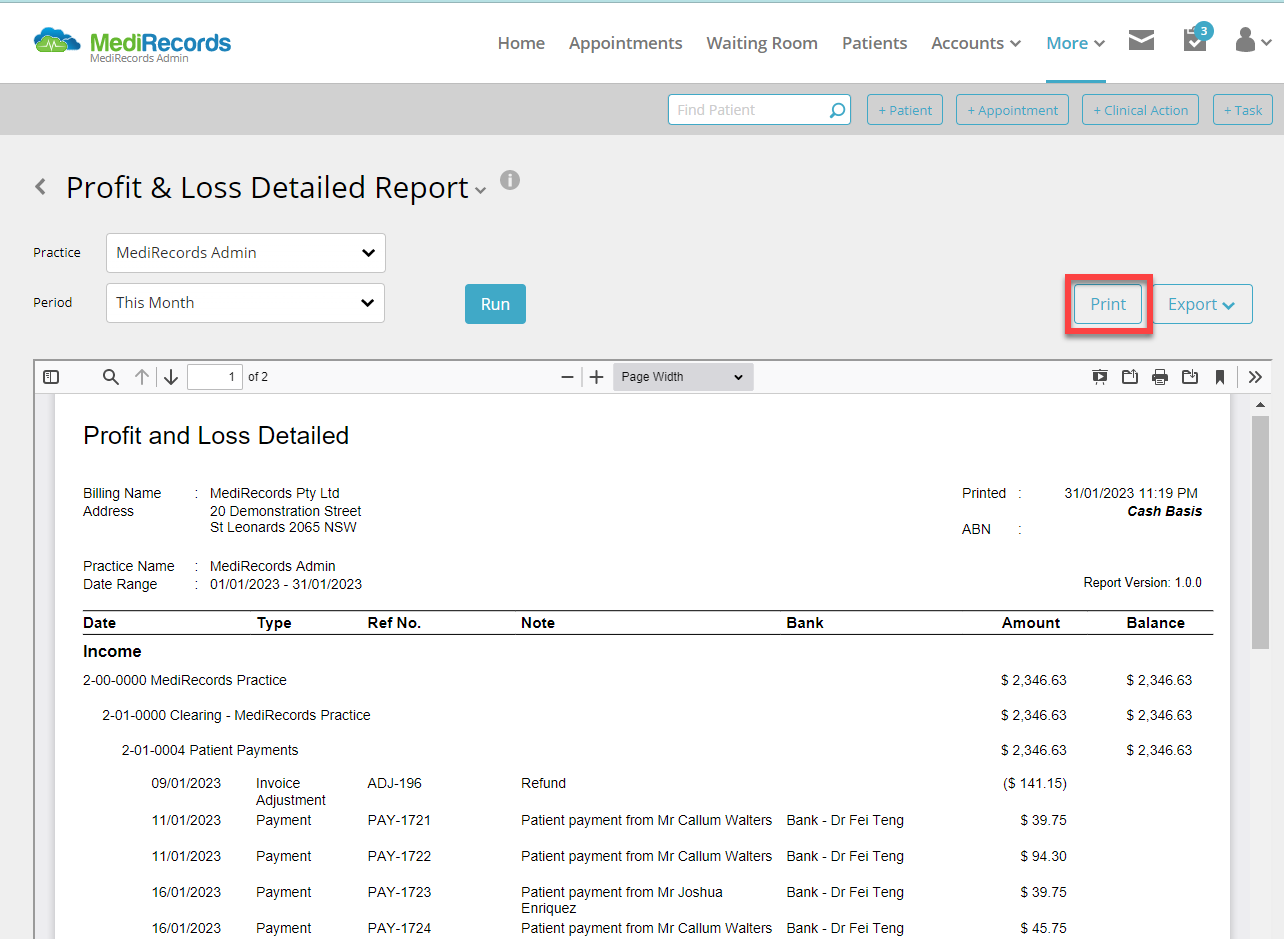Click the Profit and Loss Detailed heading

216,436
